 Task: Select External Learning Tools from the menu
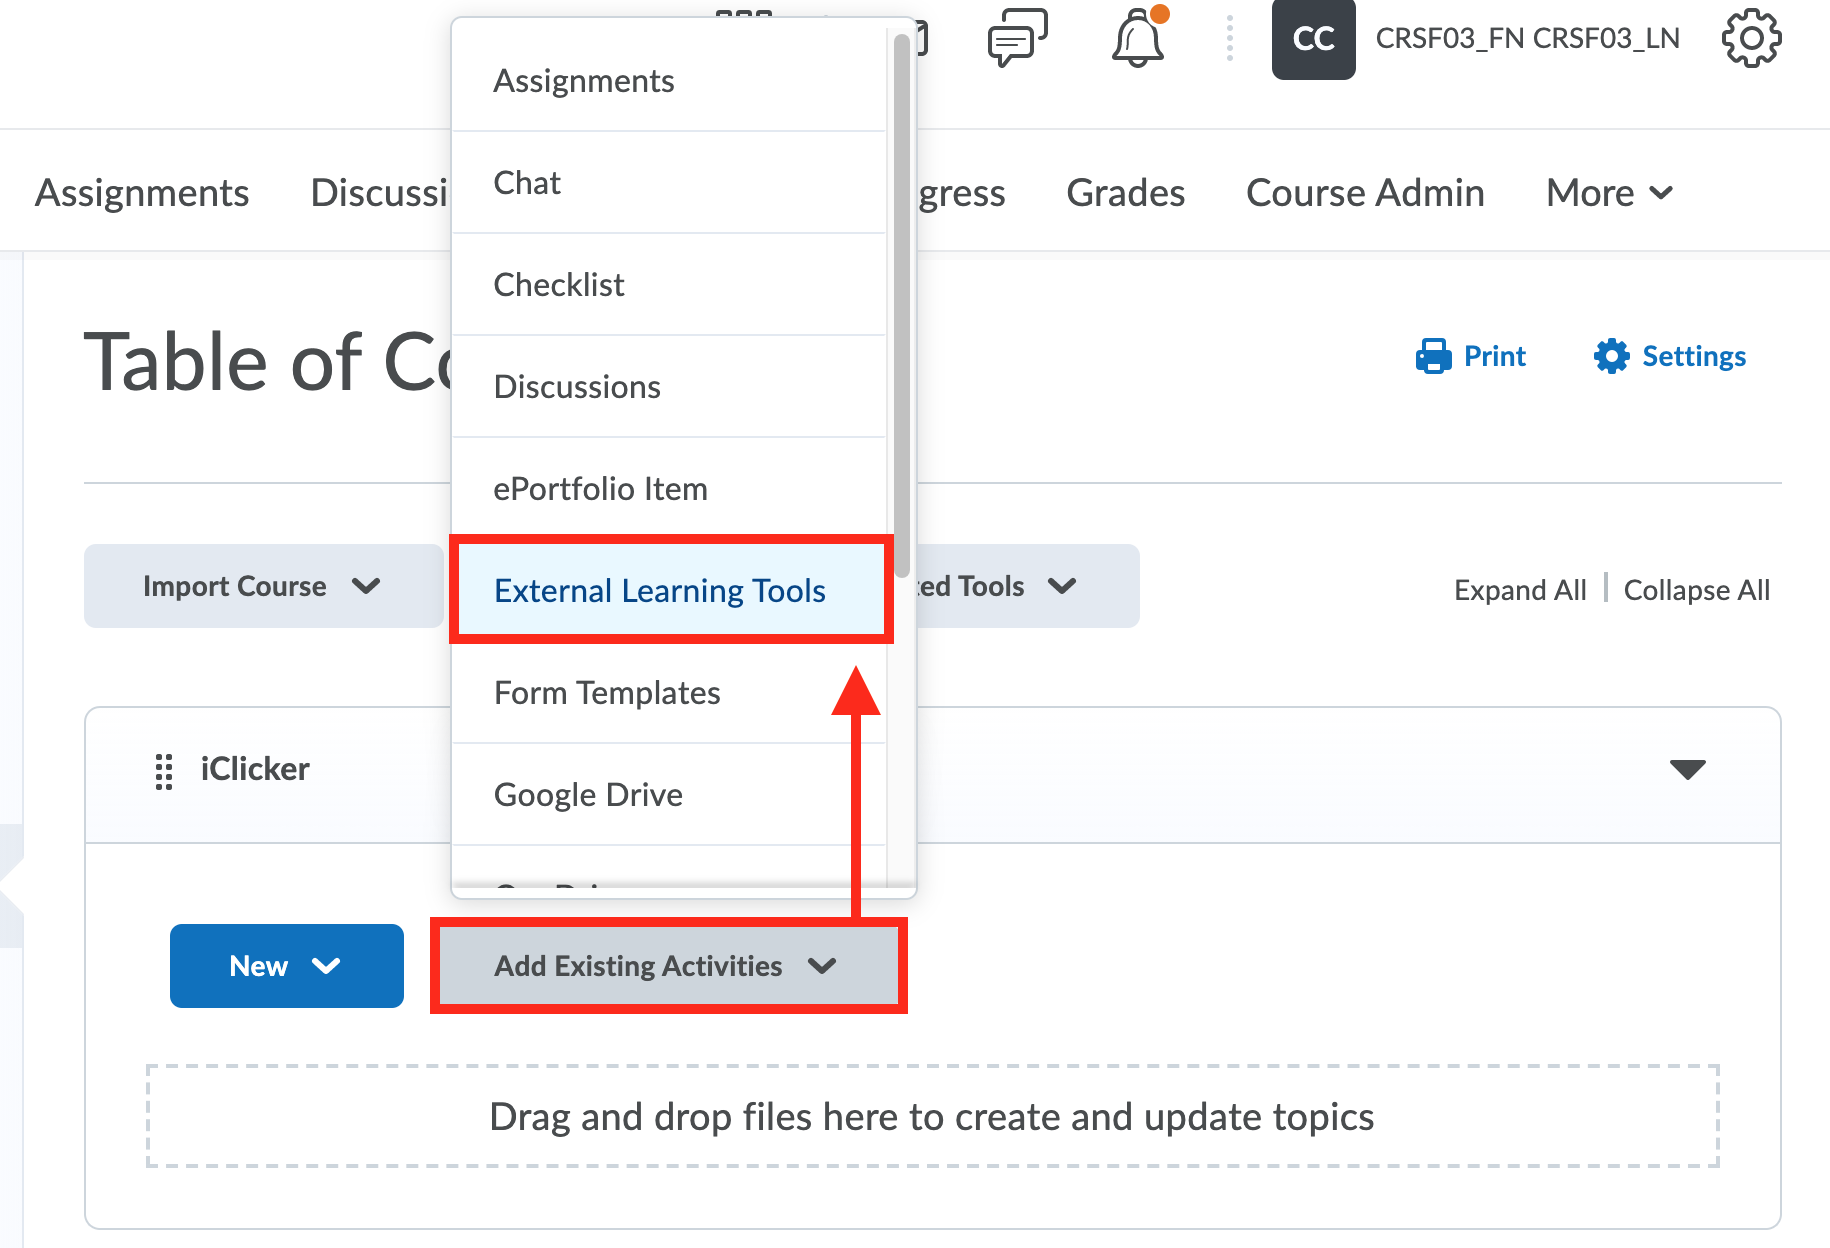pyautogui.click(x=660, y=590)
